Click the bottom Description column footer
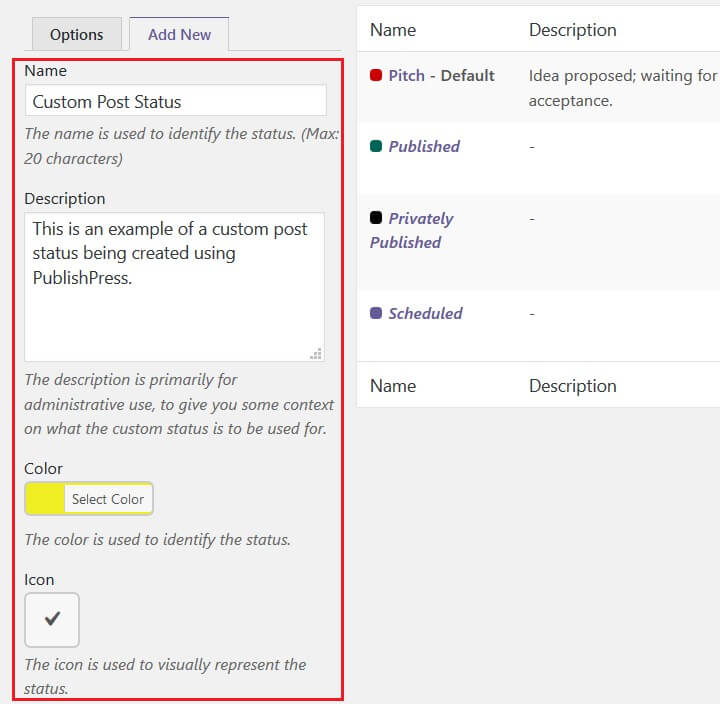The height and width of the screenshot is (704, 720). [573, 386]
